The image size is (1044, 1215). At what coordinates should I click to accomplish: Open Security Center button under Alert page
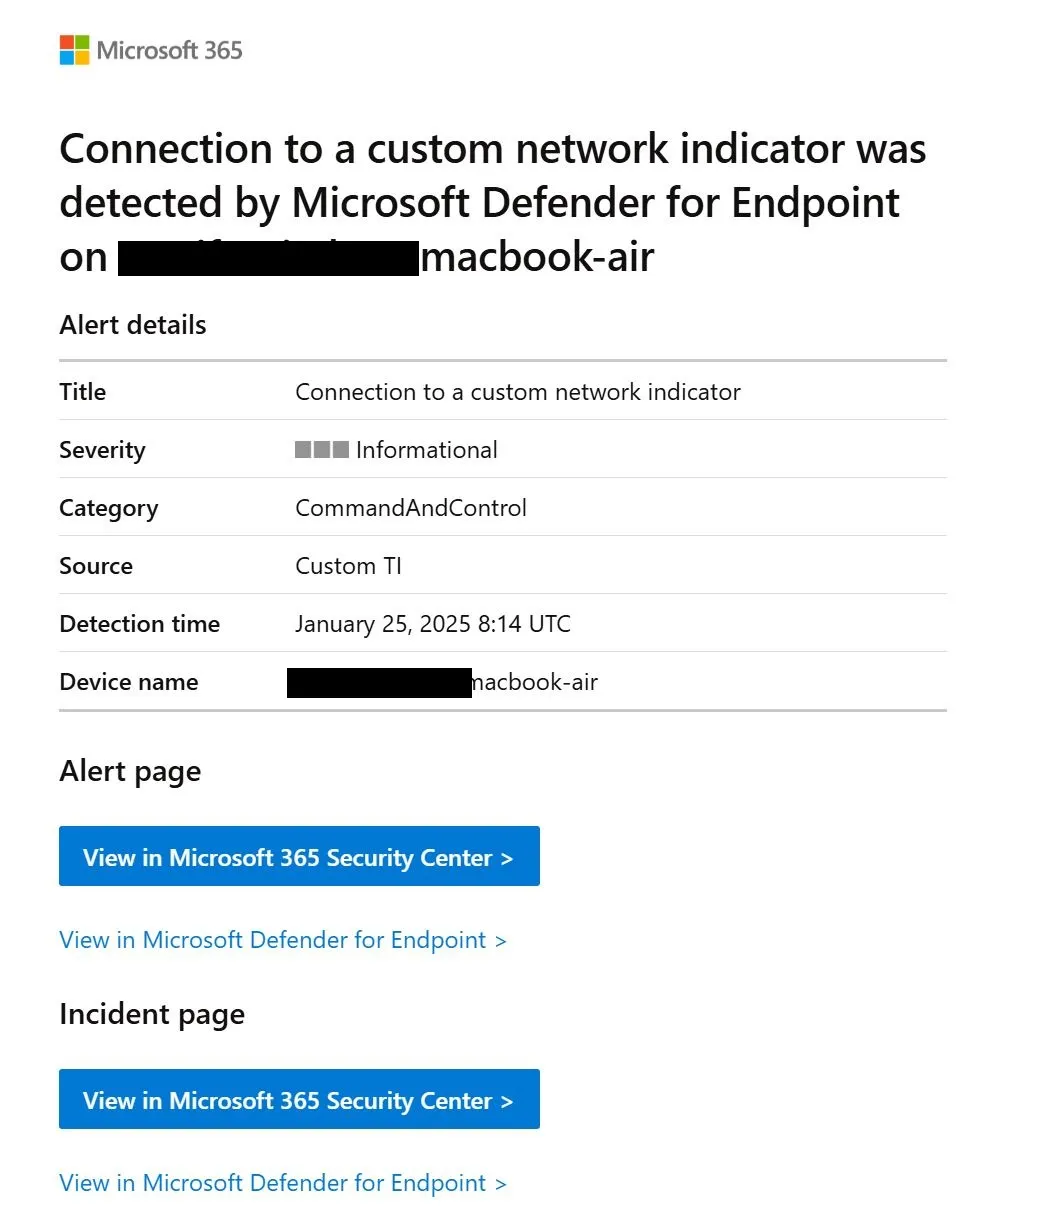click(299, 856)
